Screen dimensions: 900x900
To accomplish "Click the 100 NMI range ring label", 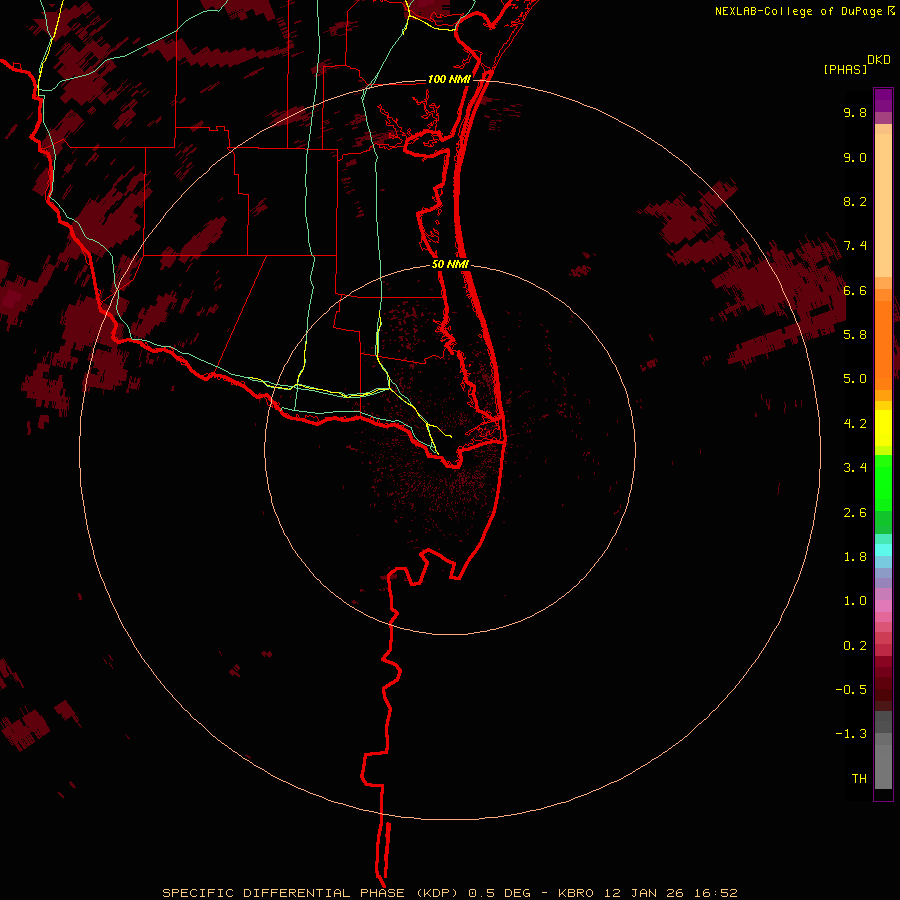I will pyautogui.click(x=449, y=79).
